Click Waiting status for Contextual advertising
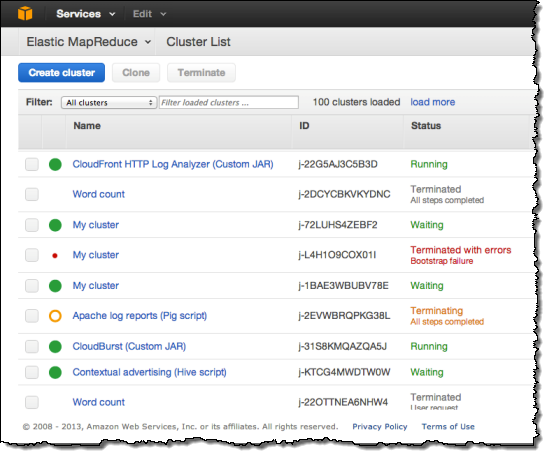This screenshot has width=550, height=456. [427, 372]
